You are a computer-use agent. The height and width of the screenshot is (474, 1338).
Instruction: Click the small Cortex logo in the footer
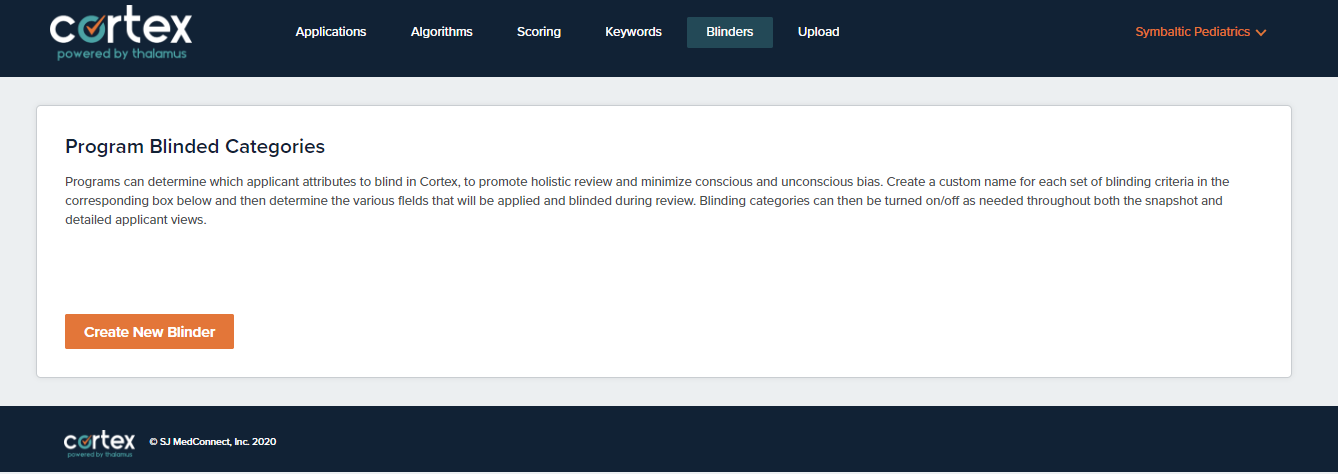pyautogui.click(x=99, y=444)
